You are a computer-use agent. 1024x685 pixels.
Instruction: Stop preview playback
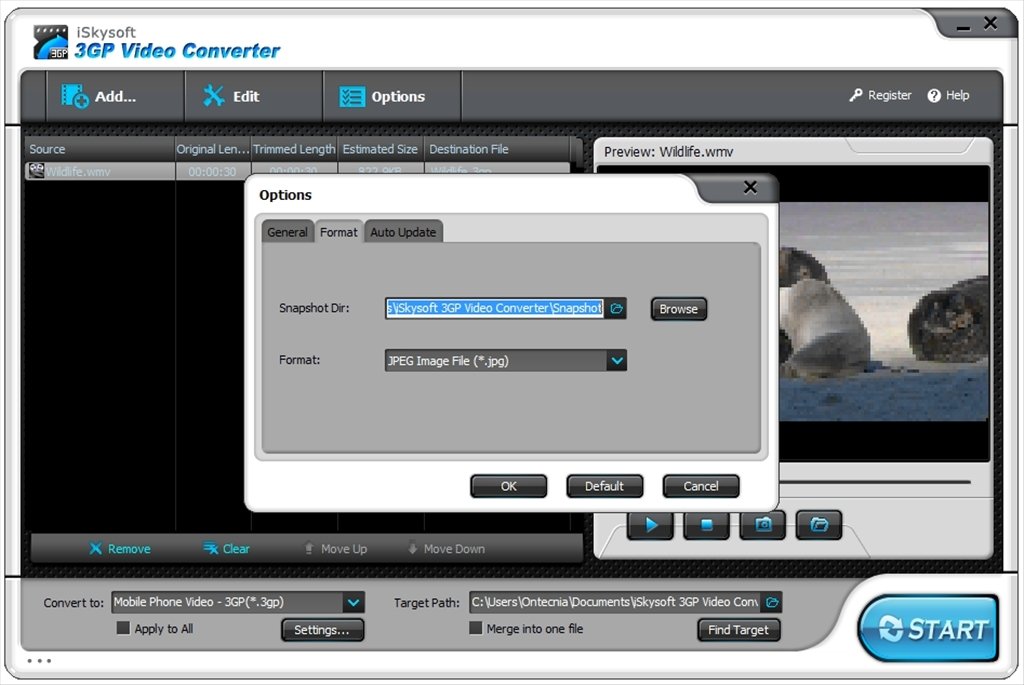pos(706,523)
